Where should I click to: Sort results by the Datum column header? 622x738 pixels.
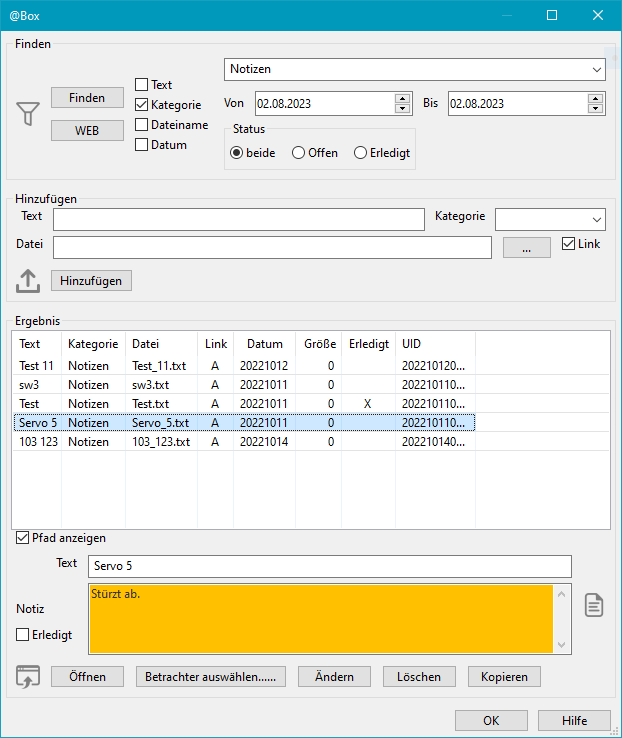[x=265, y=344]
